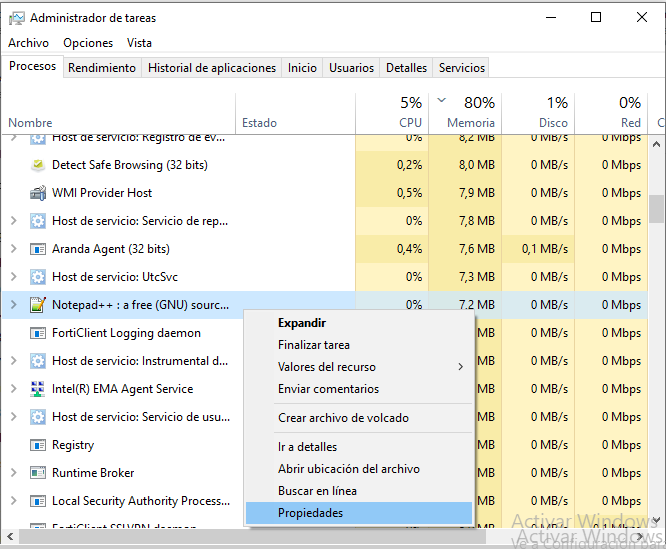The width and height of the screenshot is (666, 549).
Task: Switch to Historial de aplicaciones tab
Action: click(x=212, y=68)
